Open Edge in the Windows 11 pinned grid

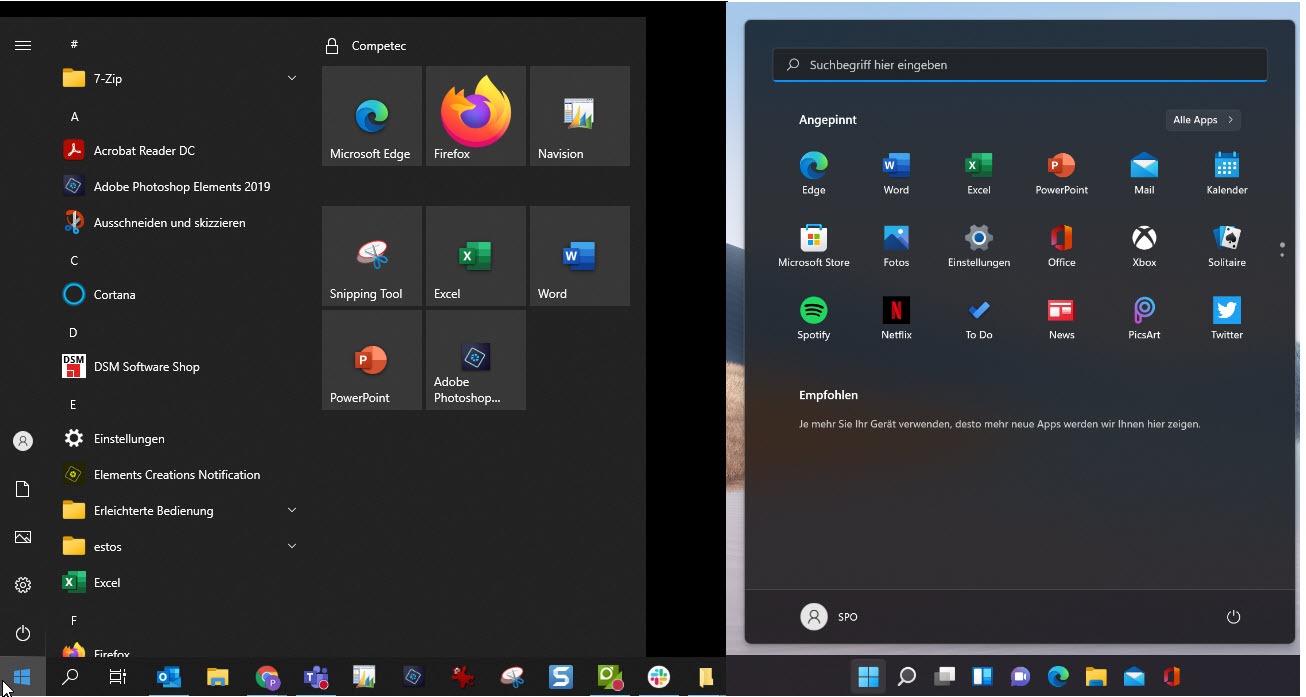pos(813,174)
